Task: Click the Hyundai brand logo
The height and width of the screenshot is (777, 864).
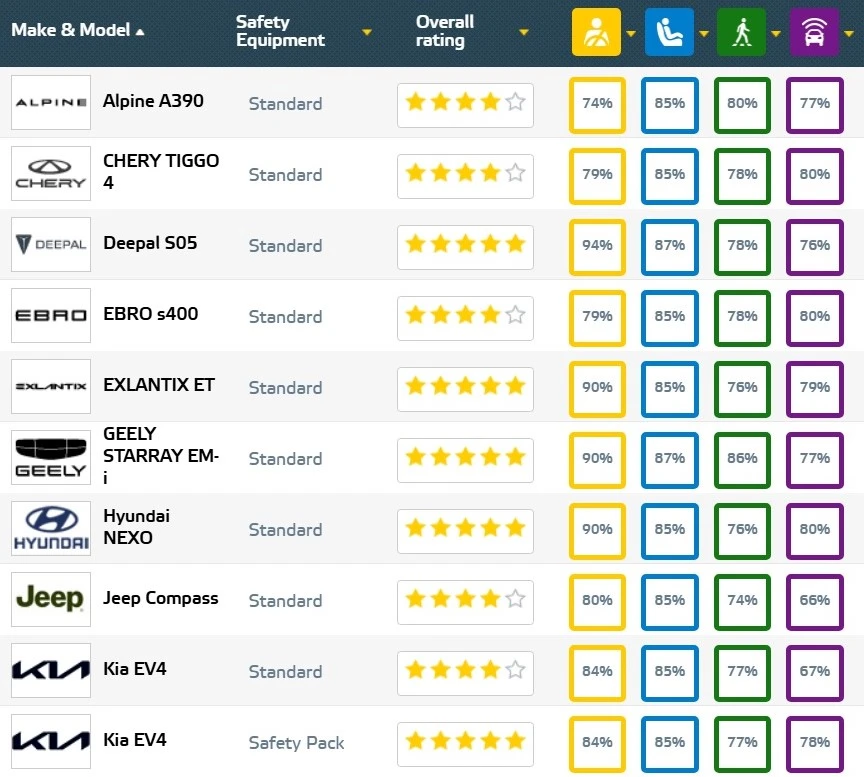Action: tap(51, 529)
